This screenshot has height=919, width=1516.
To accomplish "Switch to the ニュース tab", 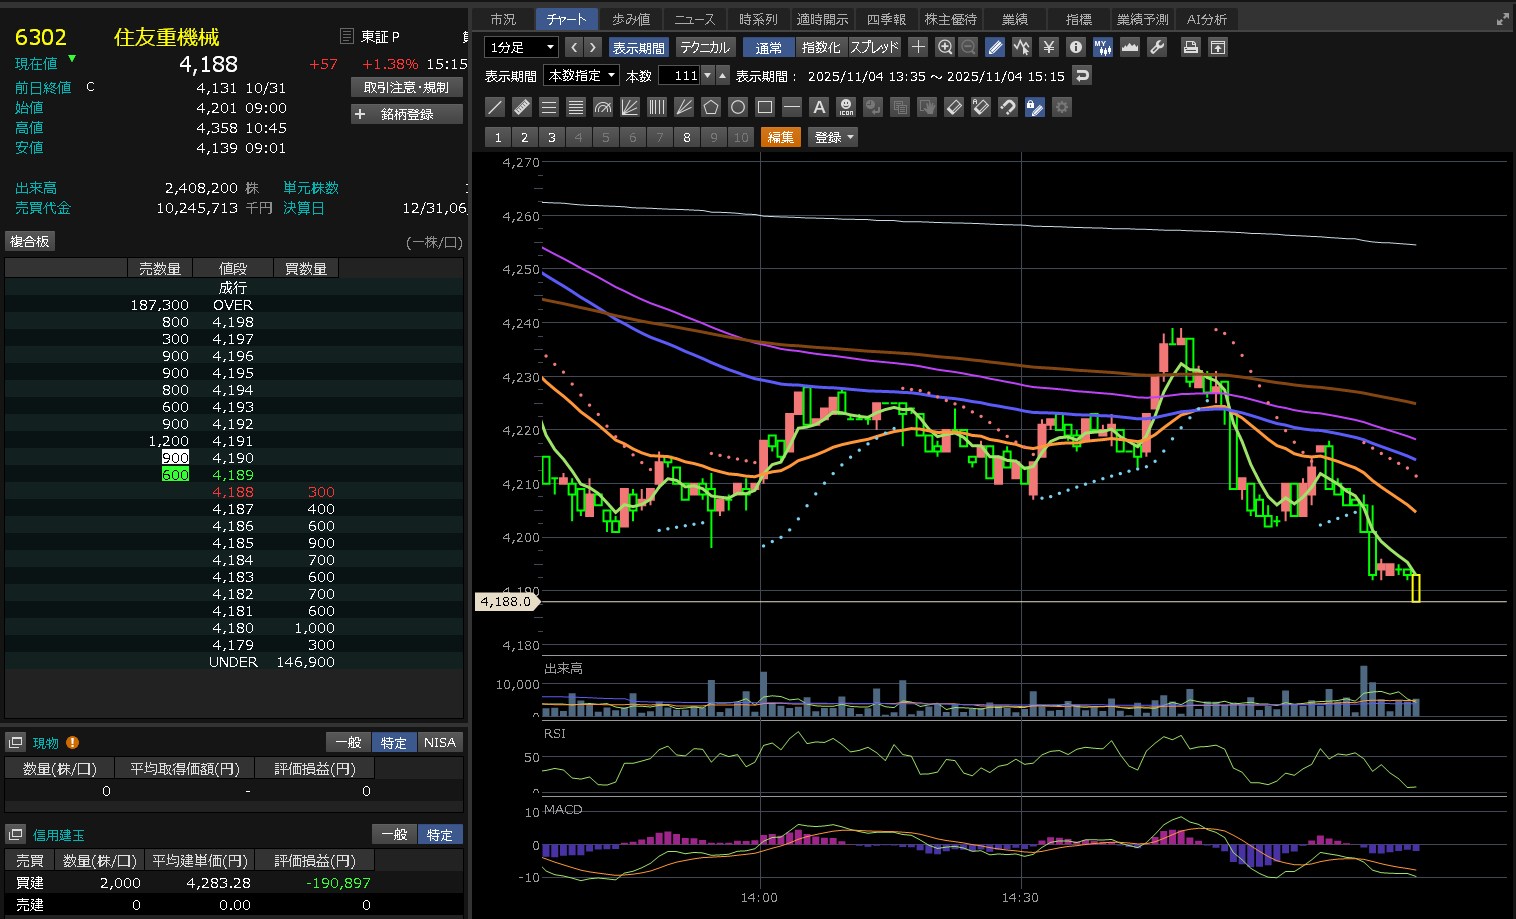I will (694, 19).
